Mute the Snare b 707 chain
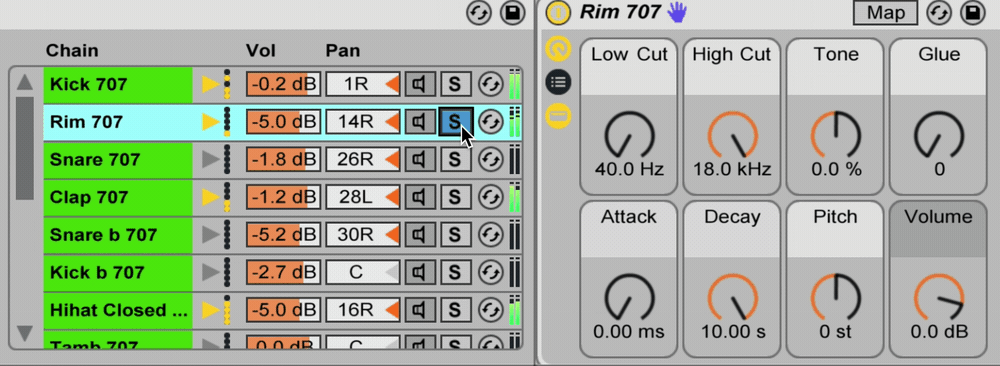 tap(420, 235)
